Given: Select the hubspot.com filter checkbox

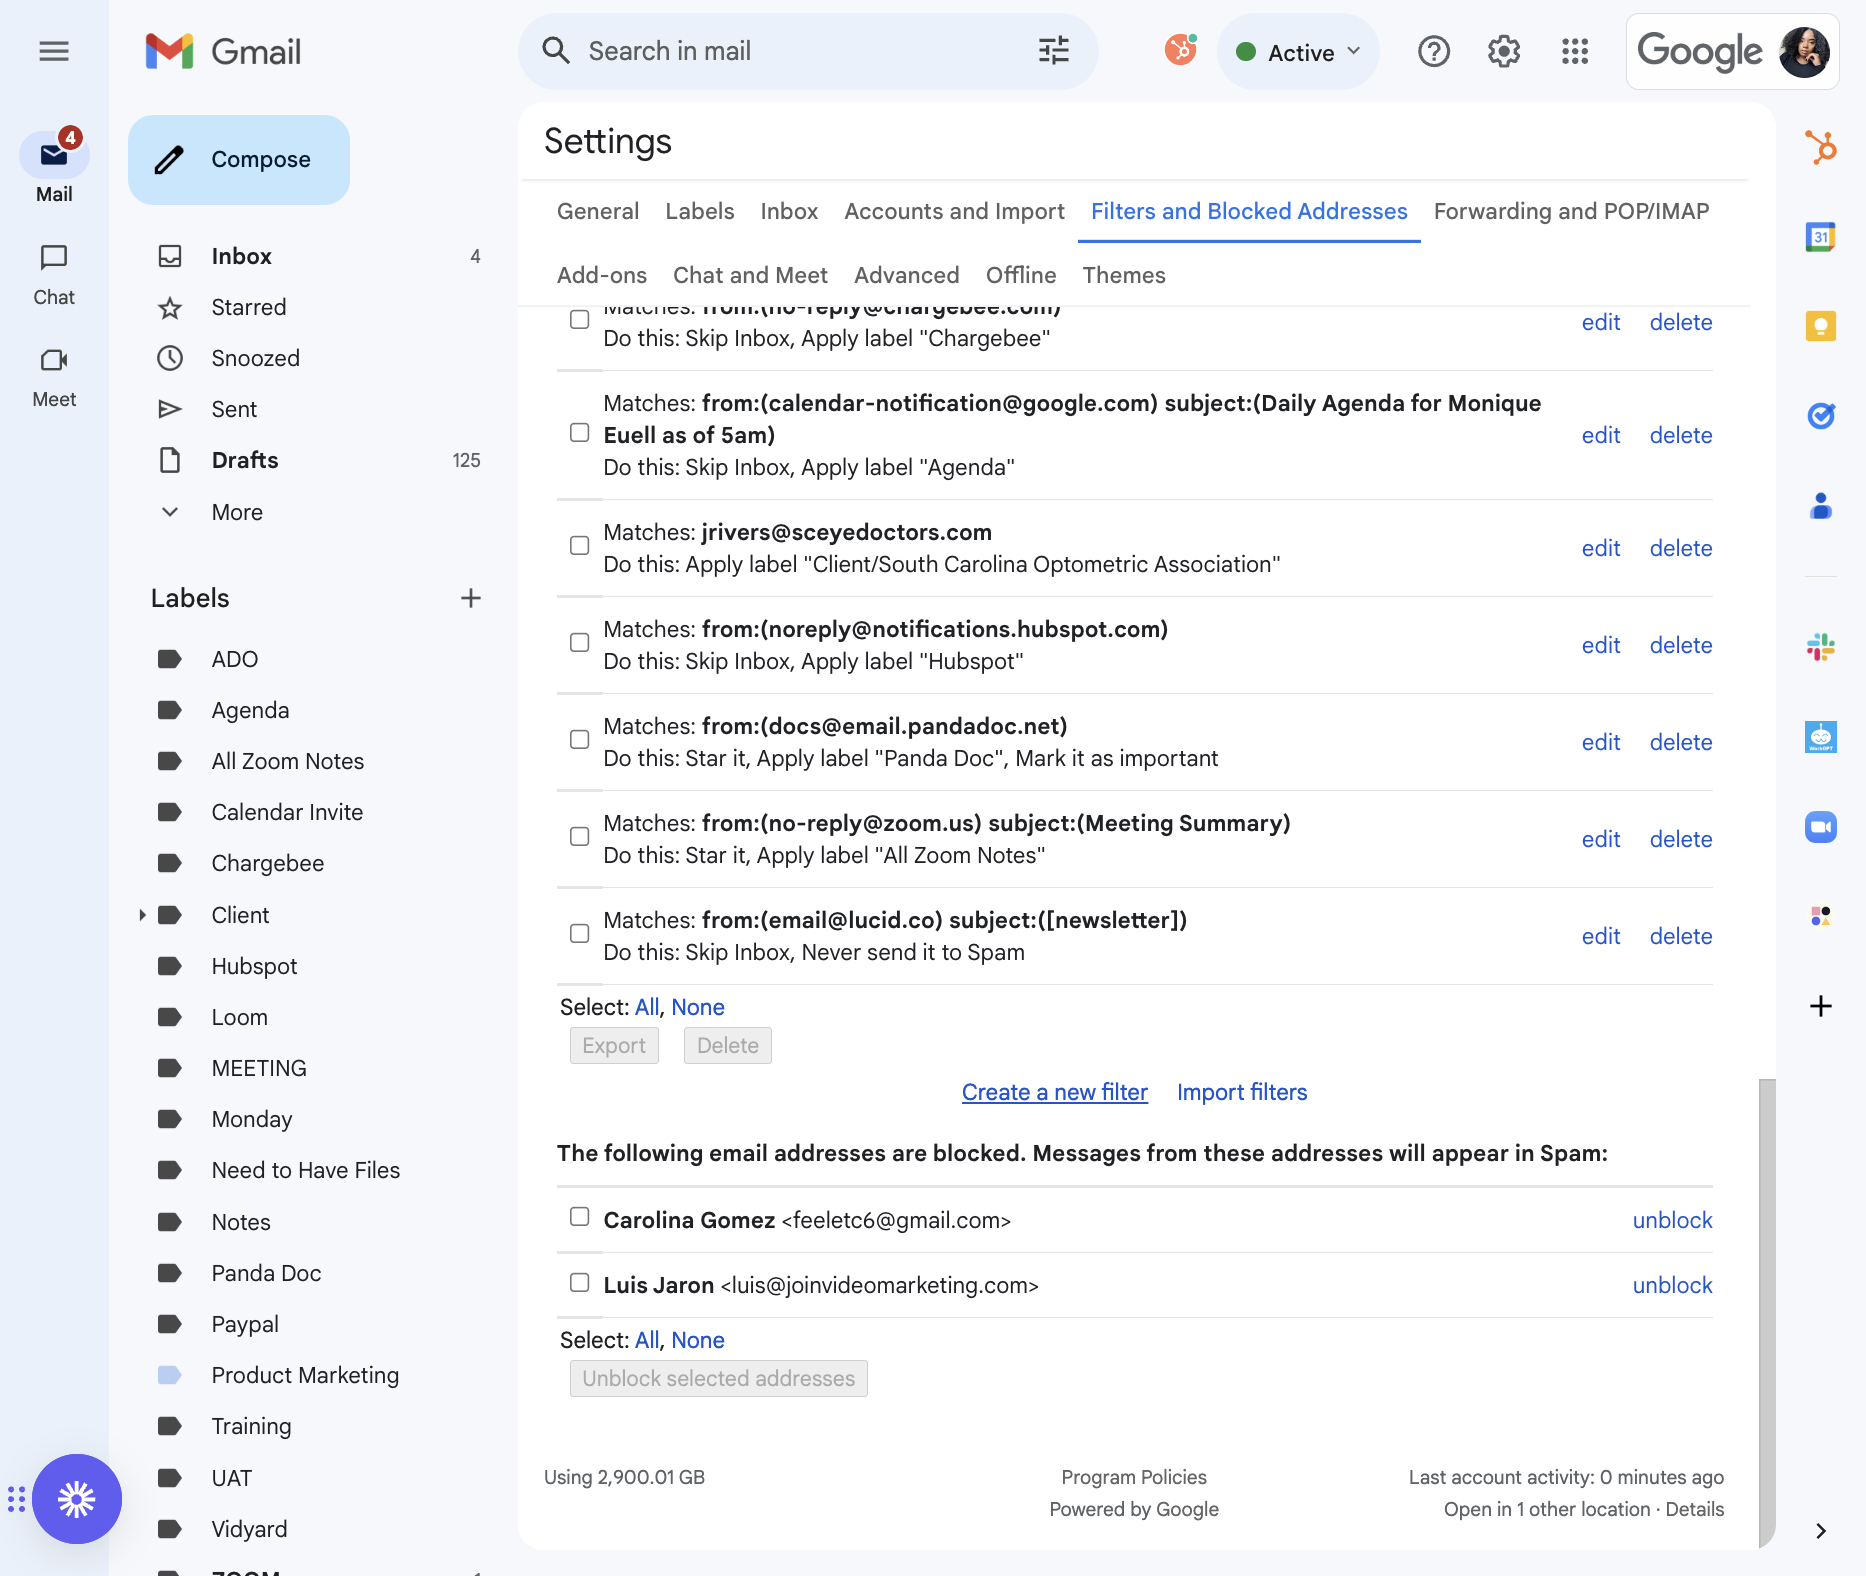Looking at the screenshot, I should coord(579,642).
